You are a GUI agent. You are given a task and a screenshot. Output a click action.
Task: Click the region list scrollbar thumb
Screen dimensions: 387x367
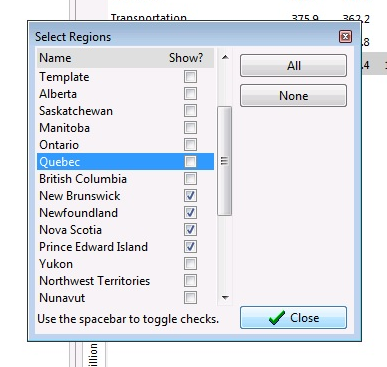pyautogui.click(x=224, y=161)
